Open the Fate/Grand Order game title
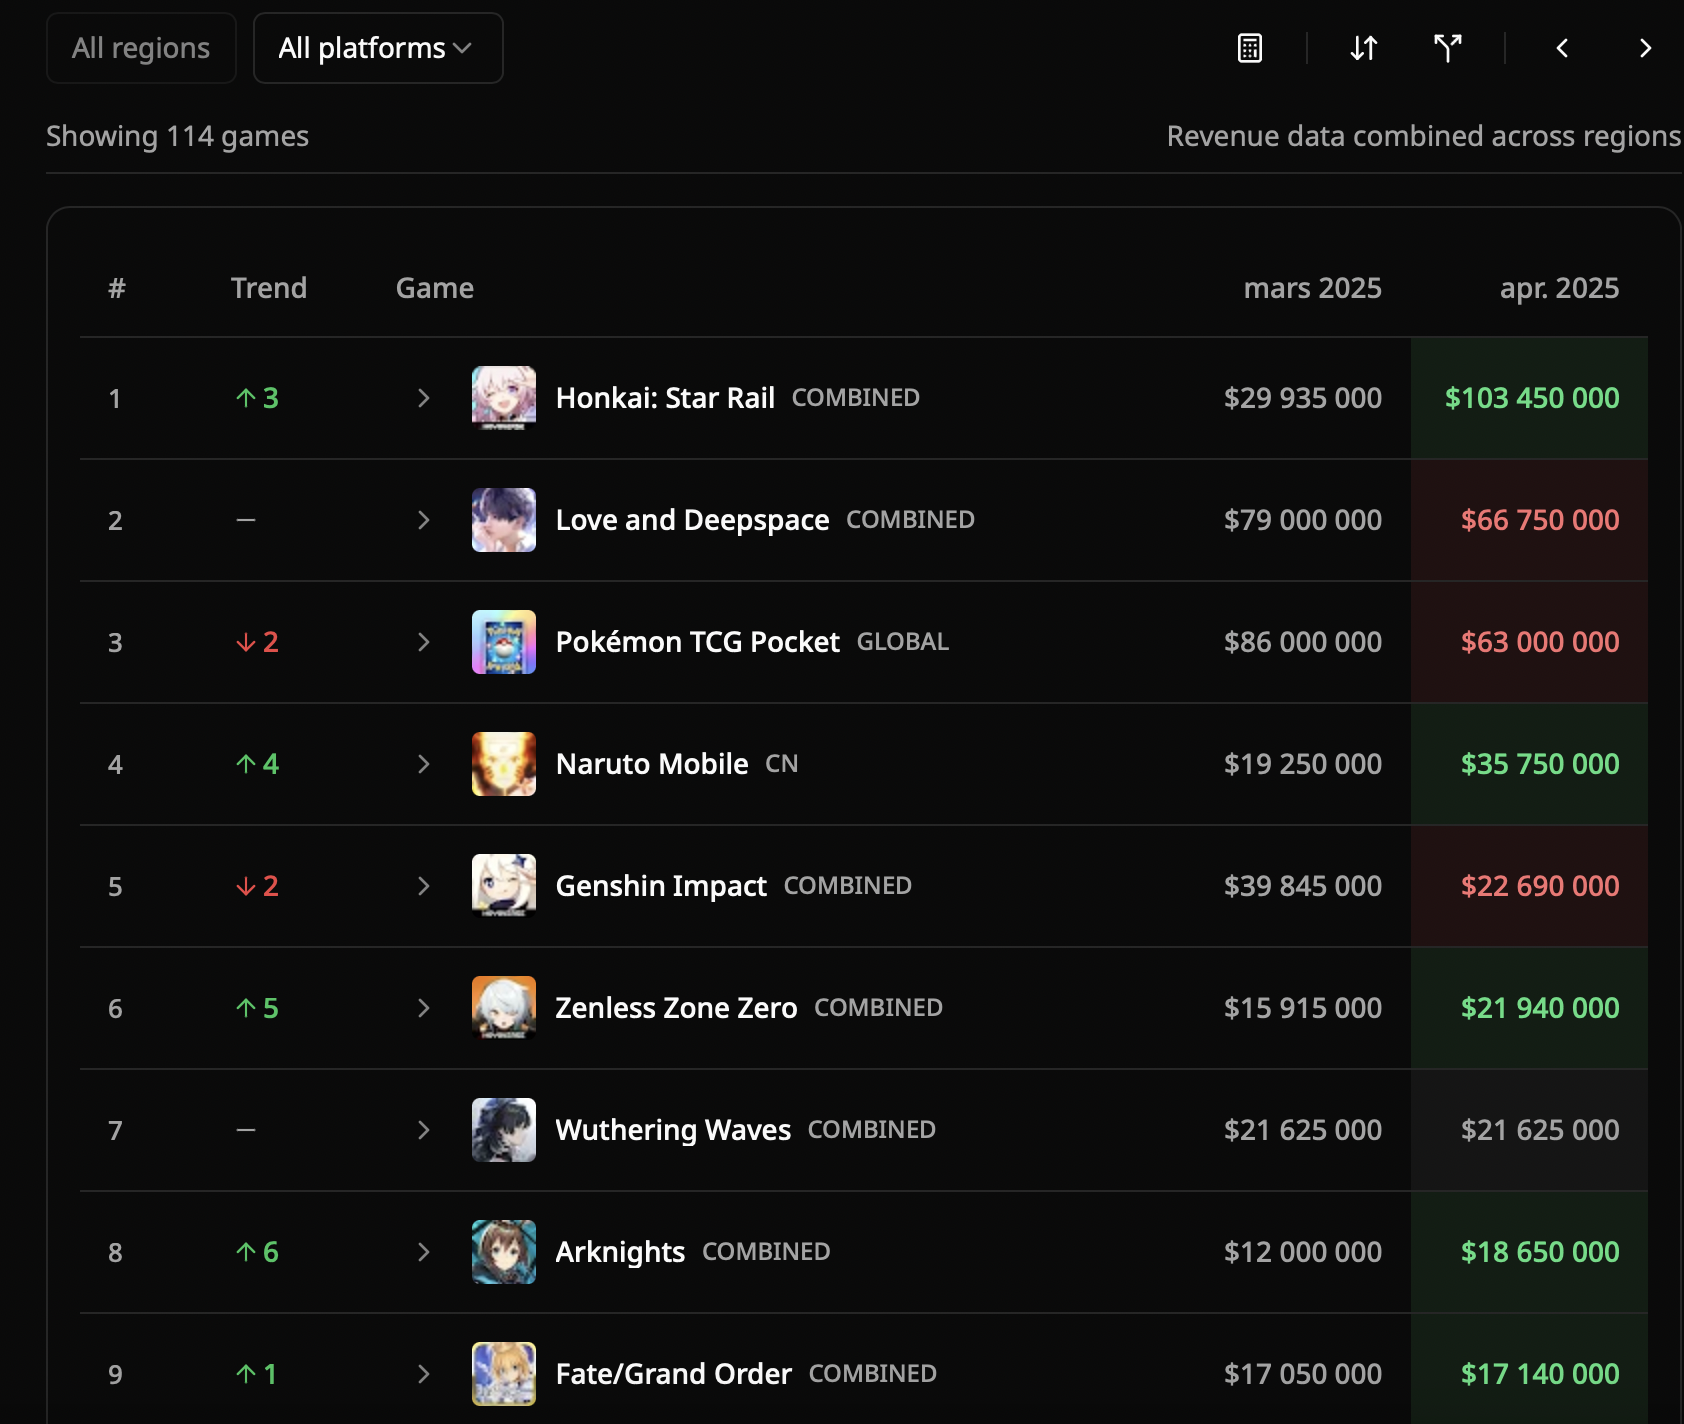The width and height of the screenshot is (1684, 1424). 673,1374
